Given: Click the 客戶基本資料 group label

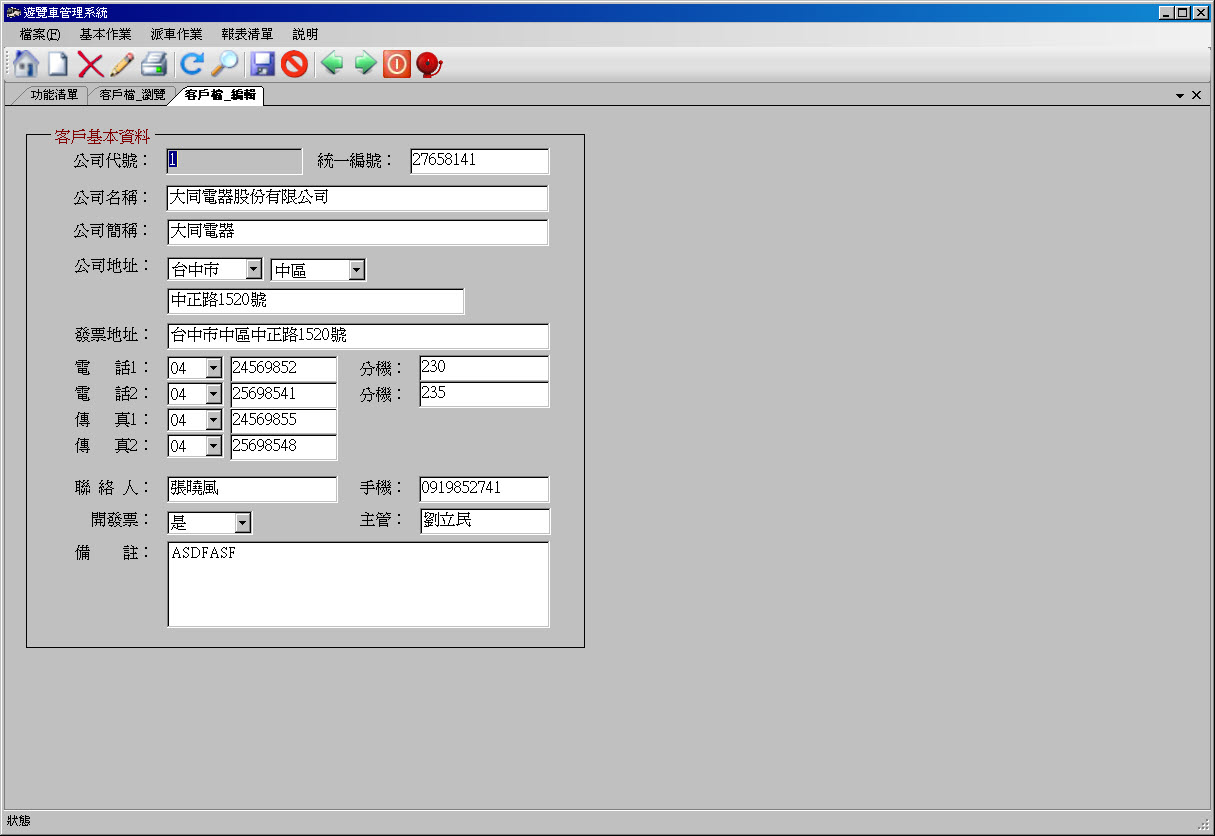Looking at the screenshot, I should point(102,136).
